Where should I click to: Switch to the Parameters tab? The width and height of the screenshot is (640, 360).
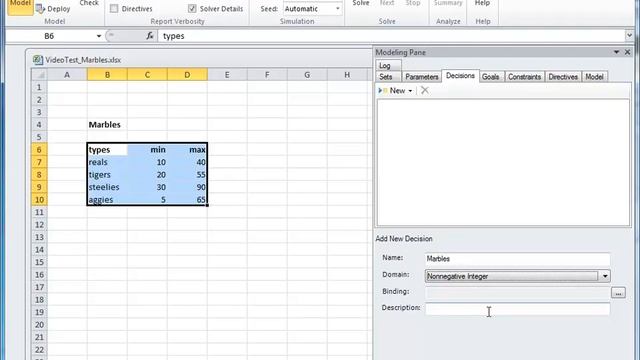tap(422, 77)
